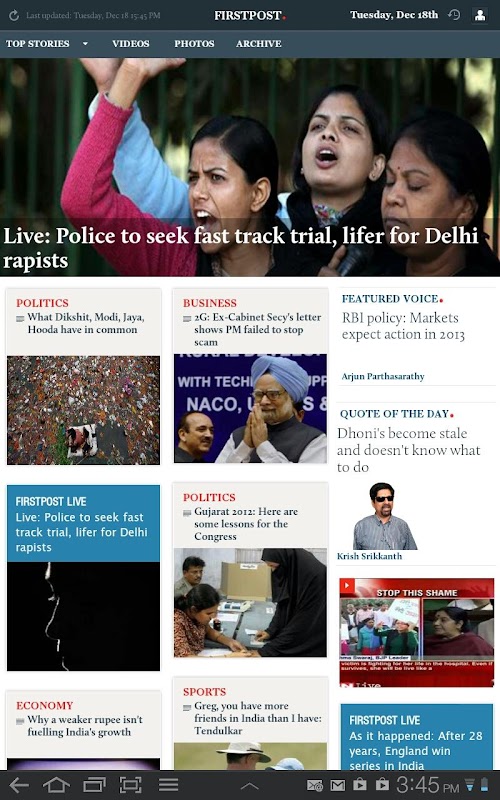Tap the screenshot capture icon
The width and height of the screenshot is (500, 800).
click(131, 785)
